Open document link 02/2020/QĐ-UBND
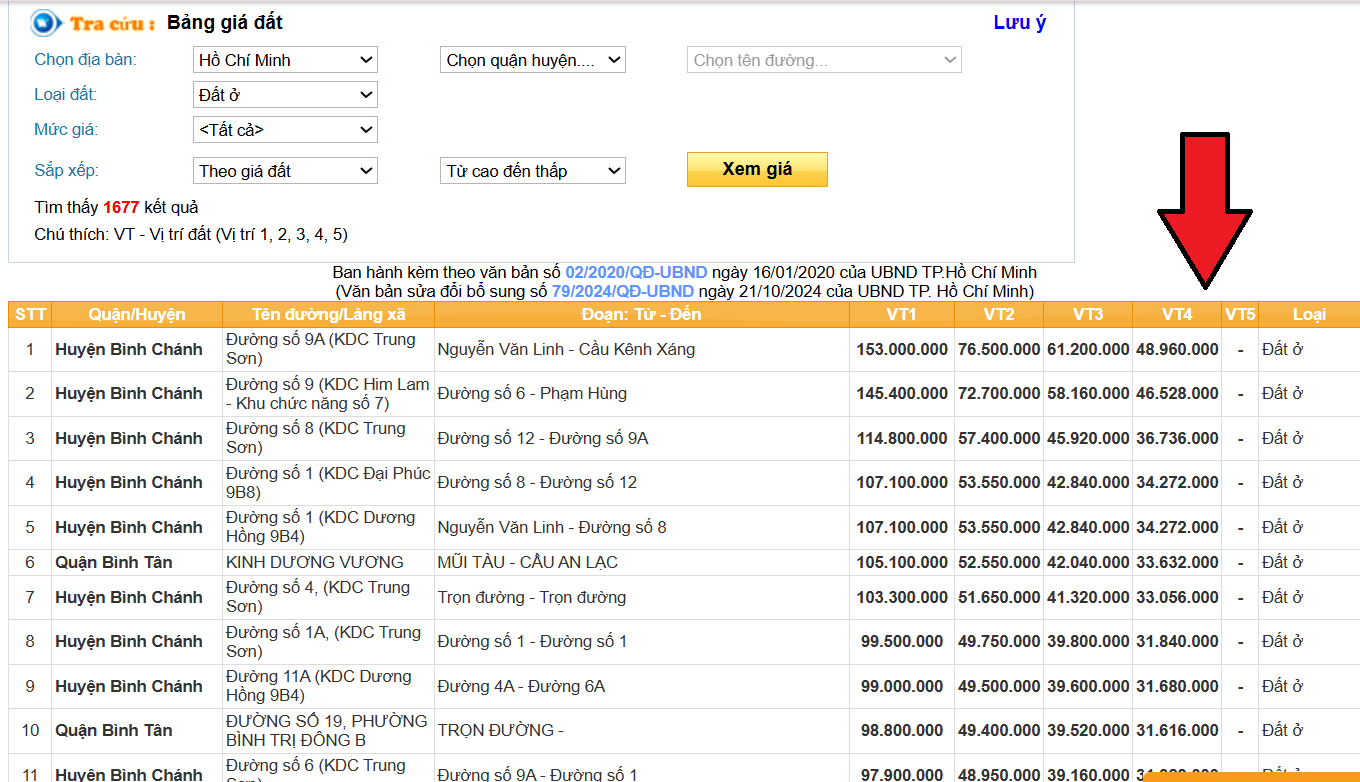The height and width of the screenshot is (782, 1360). point(636,272)
